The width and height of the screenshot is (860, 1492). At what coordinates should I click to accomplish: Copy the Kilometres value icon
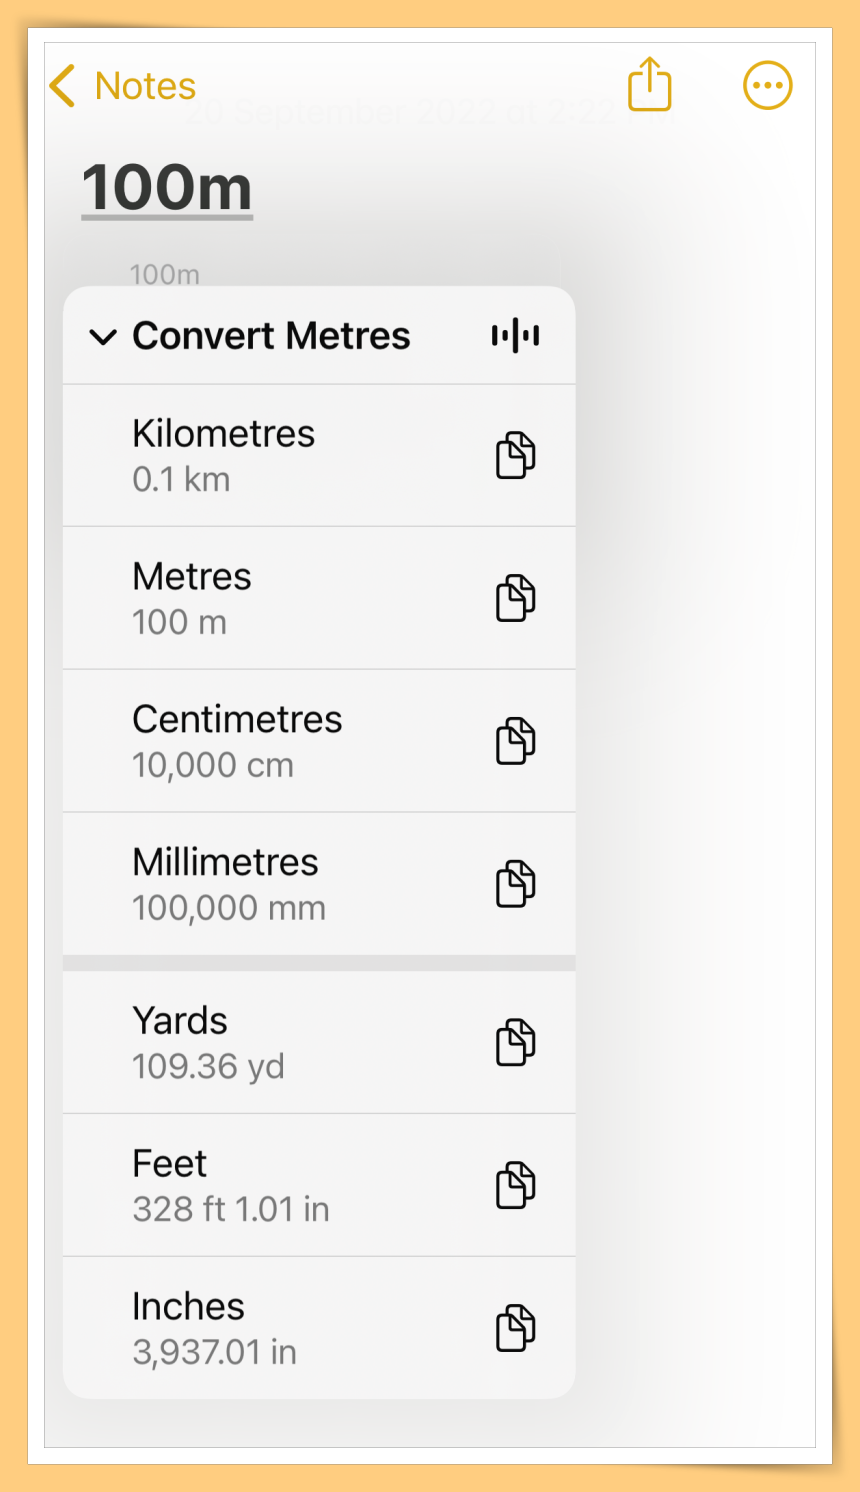[516, 456]
